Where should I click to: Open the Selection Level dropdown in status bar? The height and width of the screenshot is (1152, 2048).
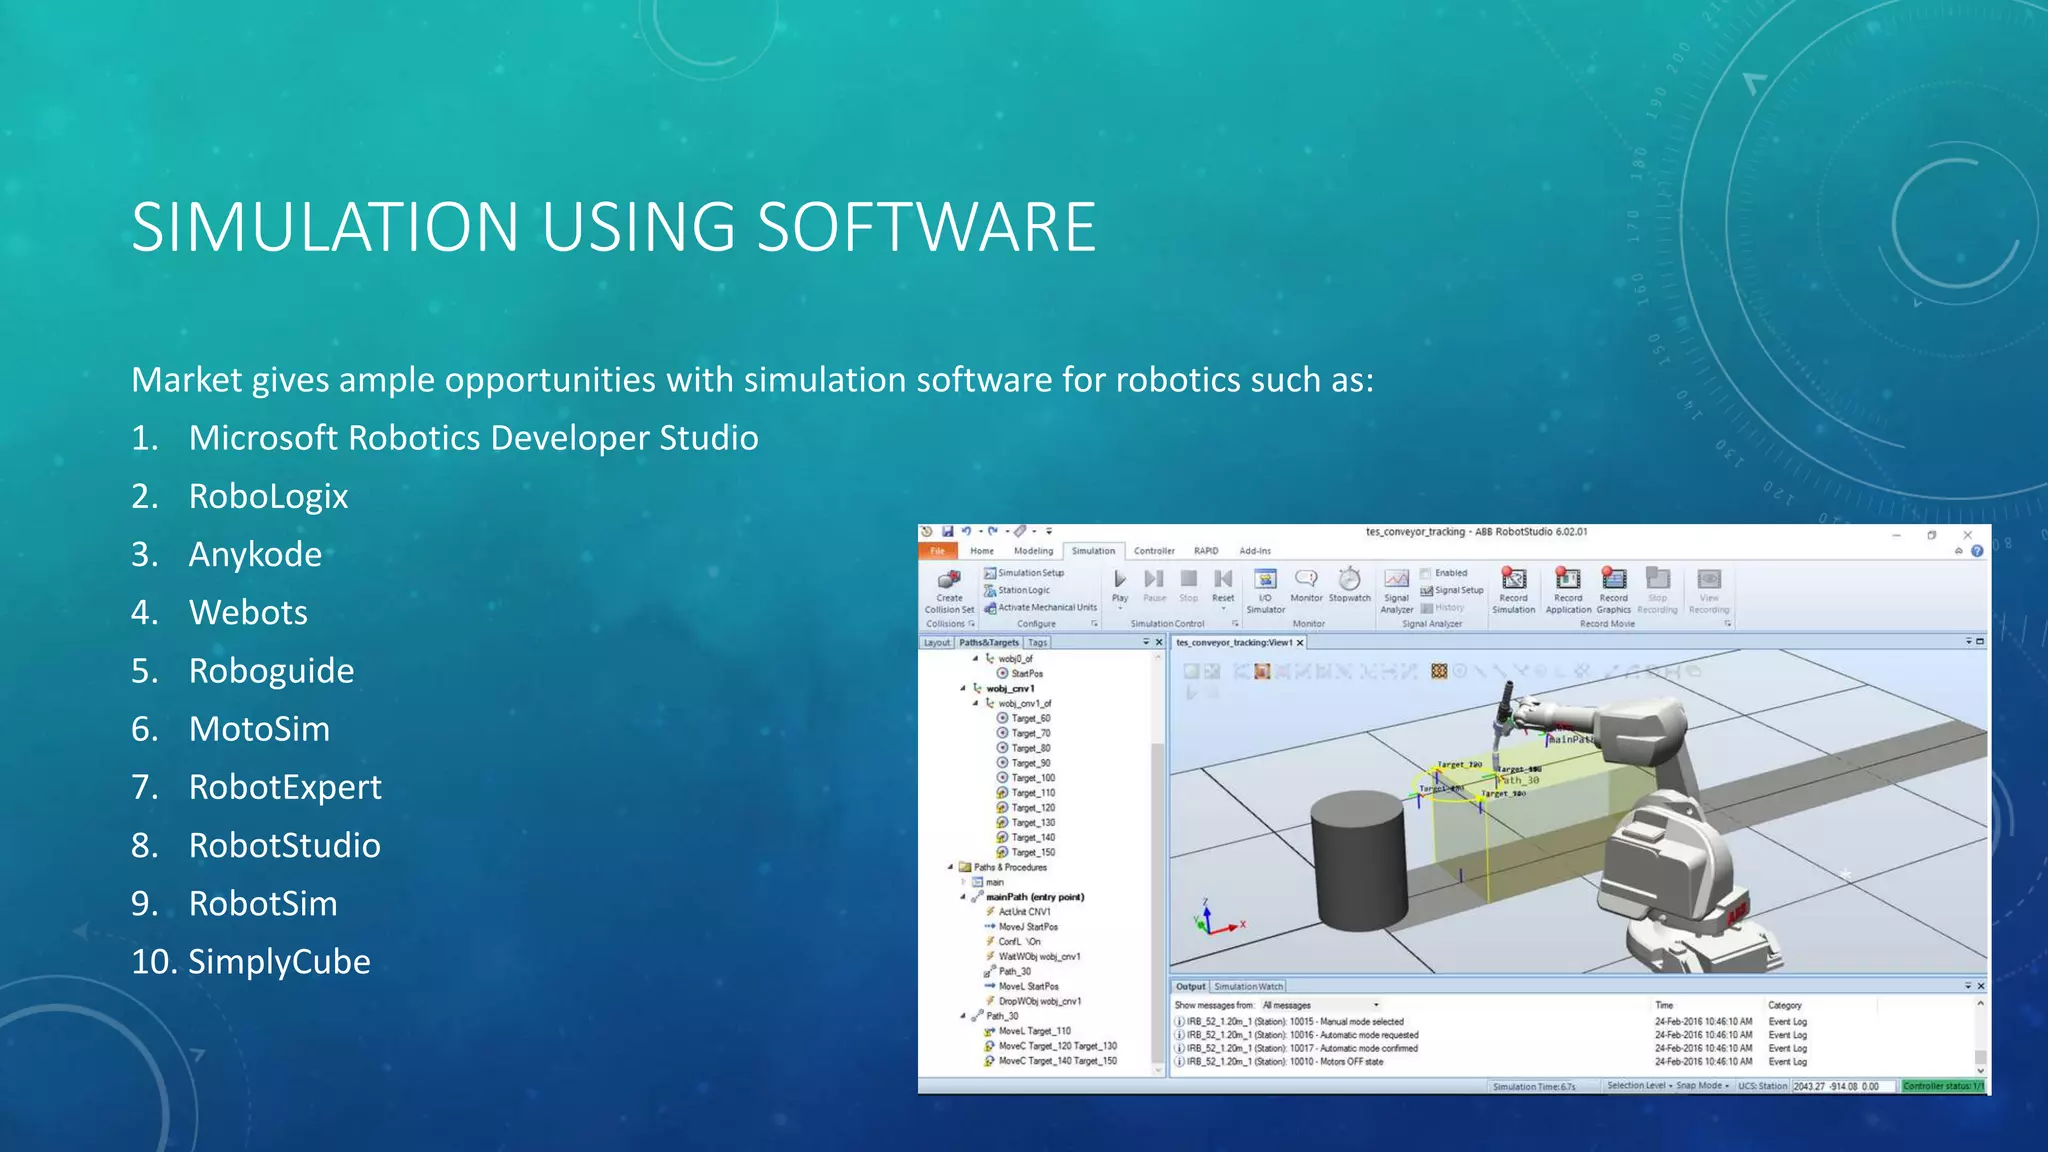(1639, 1086)
